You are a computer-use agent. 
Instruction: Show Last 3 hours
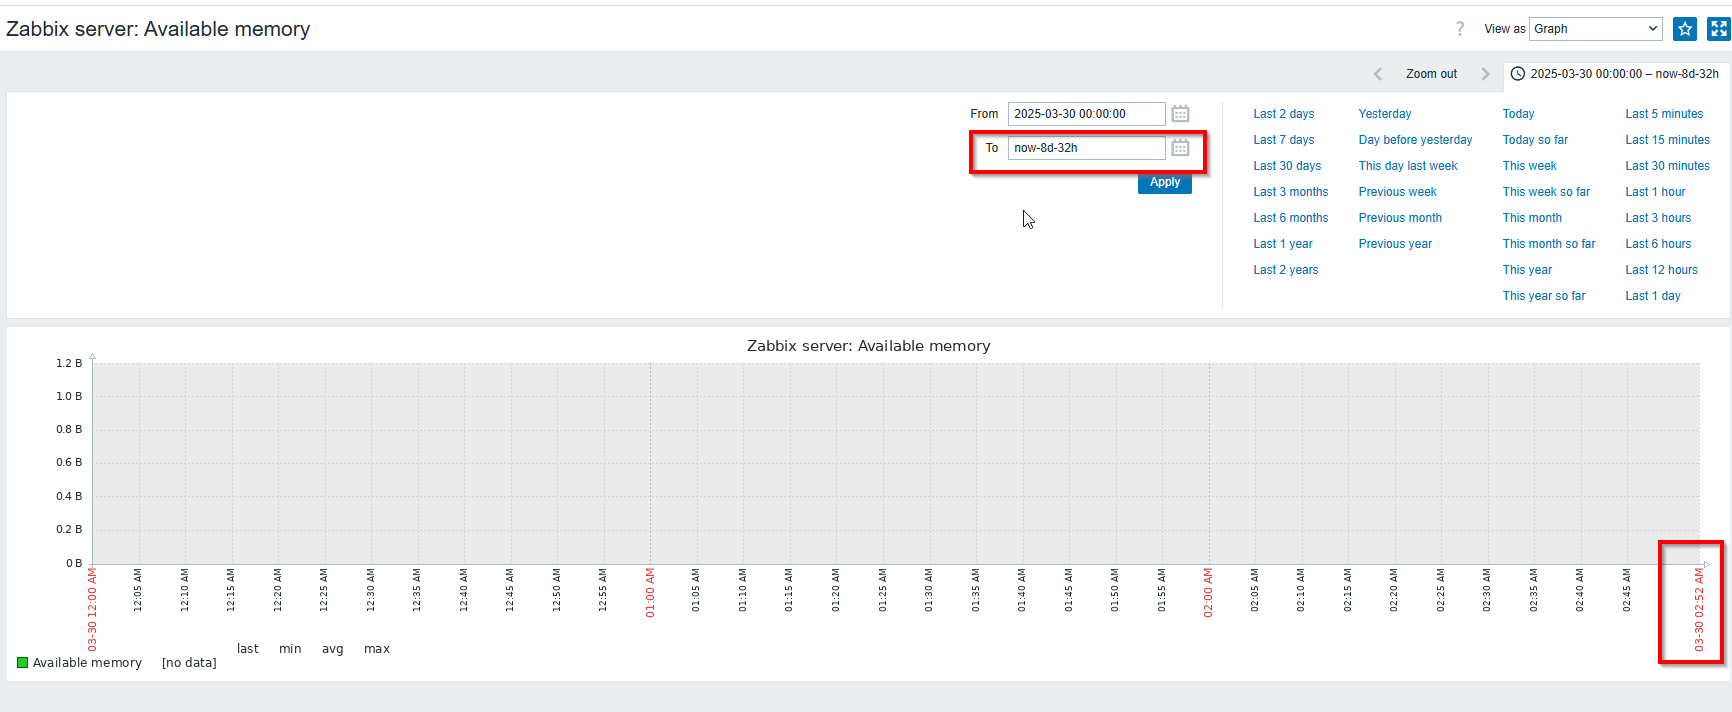[1658, 218]
